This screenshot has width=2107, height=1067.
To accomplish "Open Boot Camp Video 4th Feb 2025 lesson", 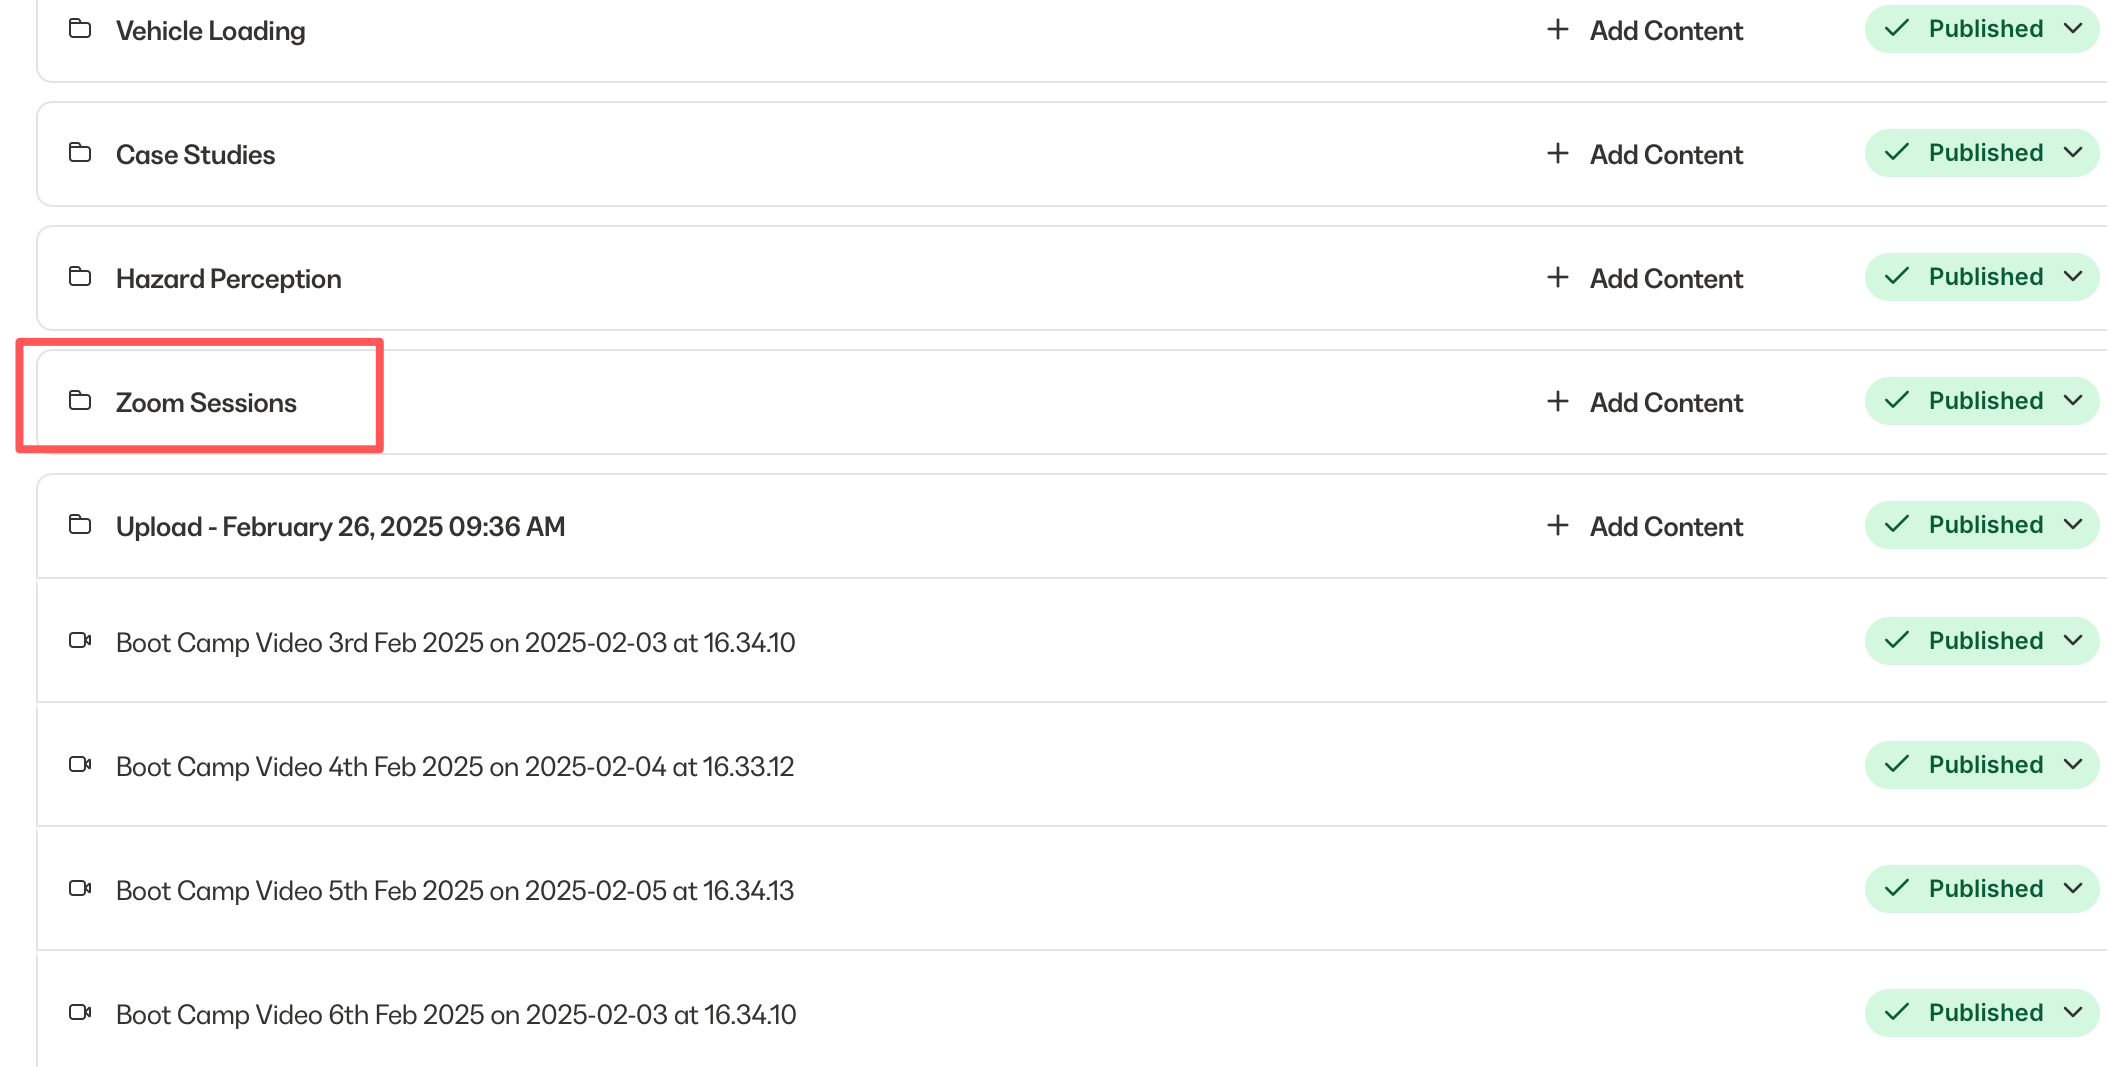I will 455,767.
